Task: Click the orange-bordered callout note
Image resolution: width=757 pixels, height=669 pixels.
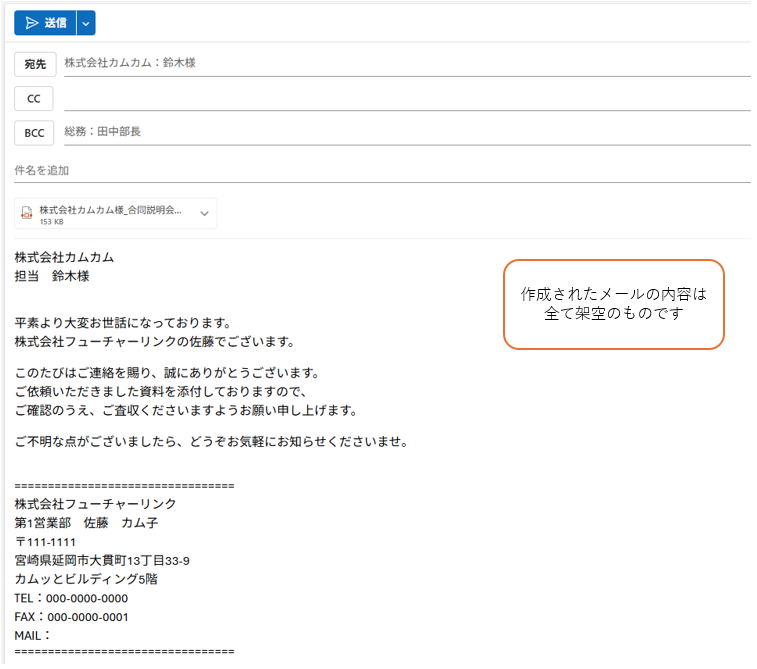Action: pyautogui.click(x=613, y=305)
